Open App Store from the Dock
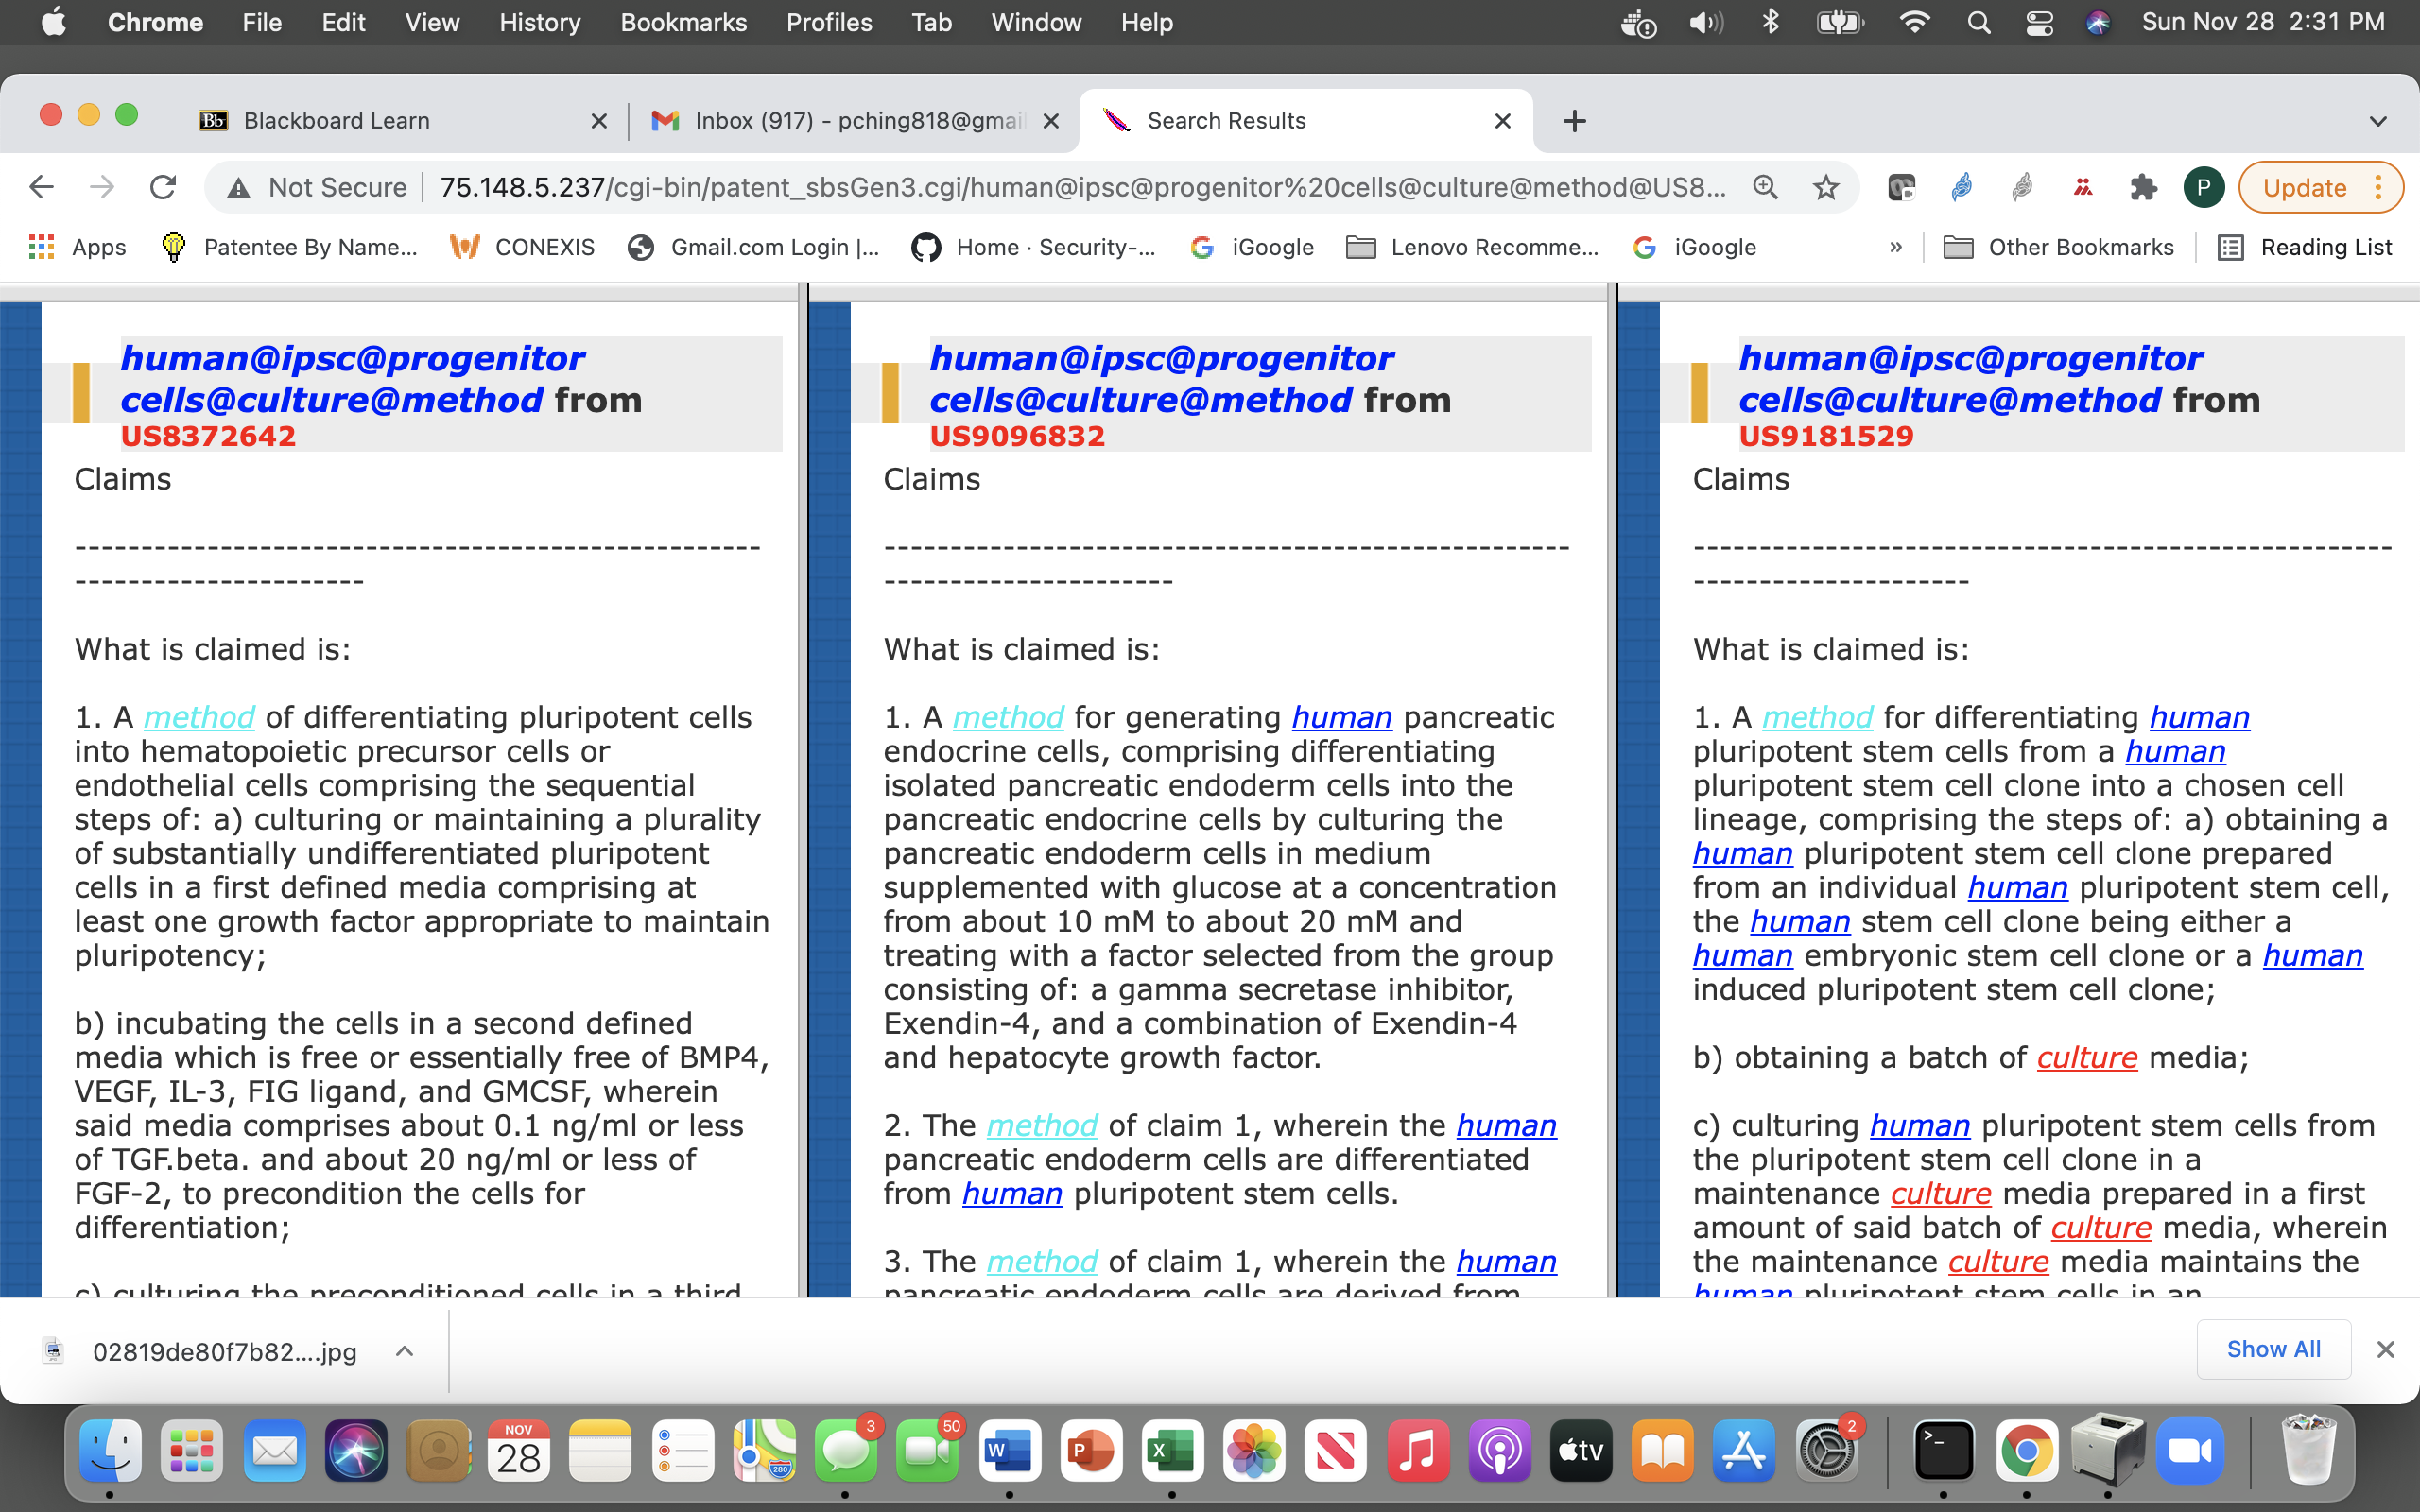Screen dimensions: 2420x1512 1744,1450
